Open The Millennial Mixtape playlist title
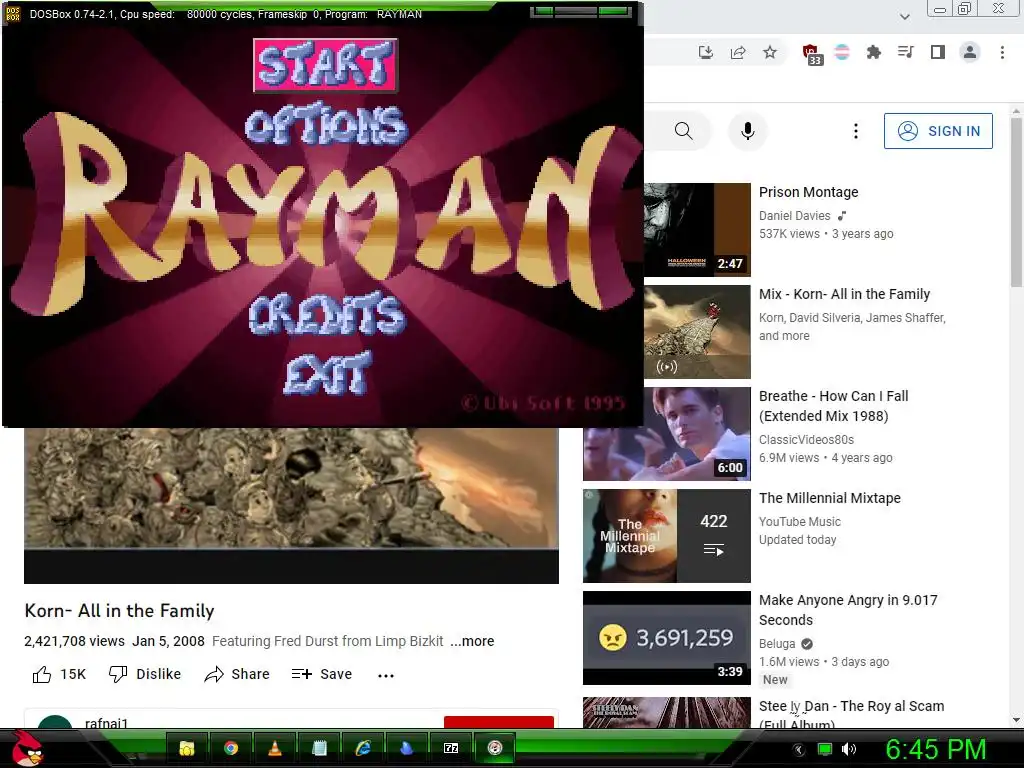This screenshot has height=768, width=1024. tap(830, 498)
